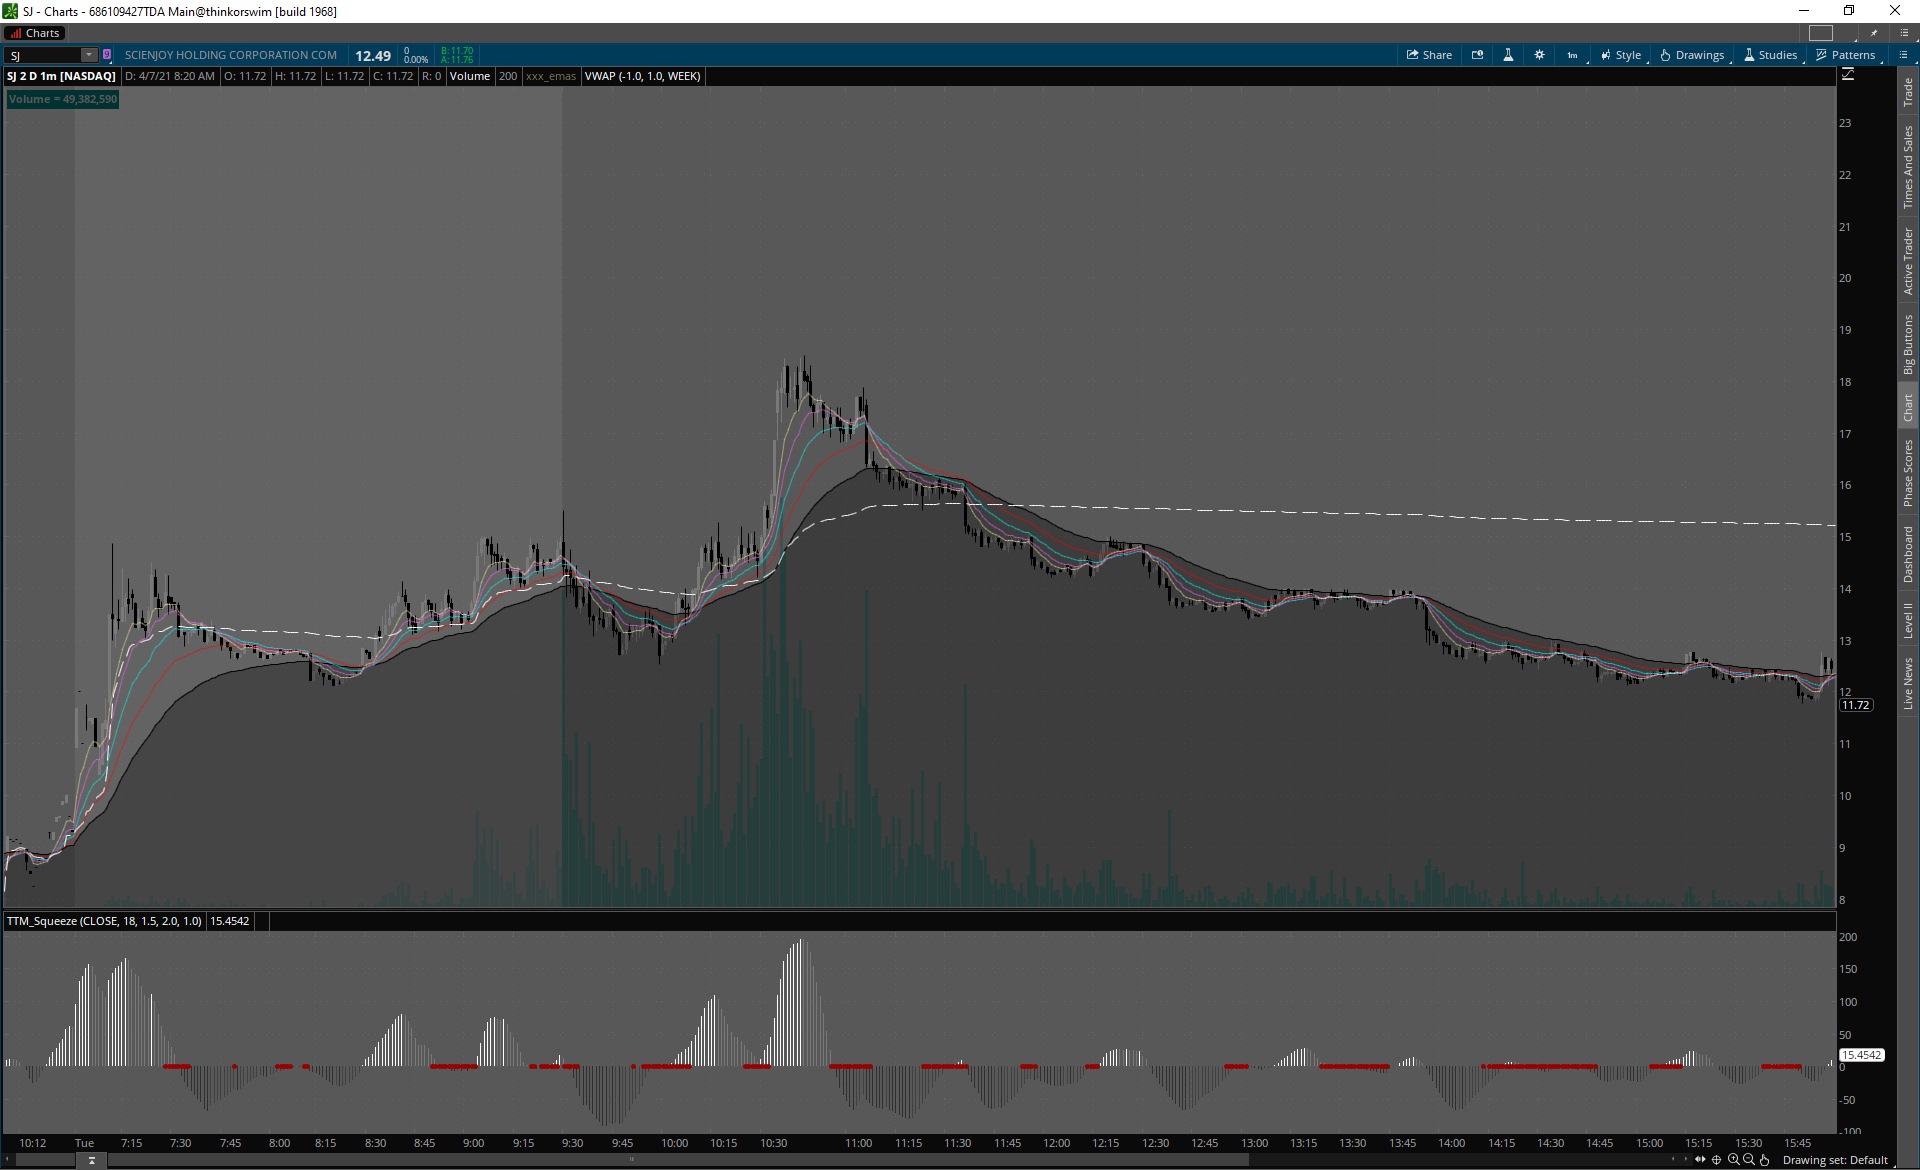Click the Drawing set: Default button

click(1834, 1160)
